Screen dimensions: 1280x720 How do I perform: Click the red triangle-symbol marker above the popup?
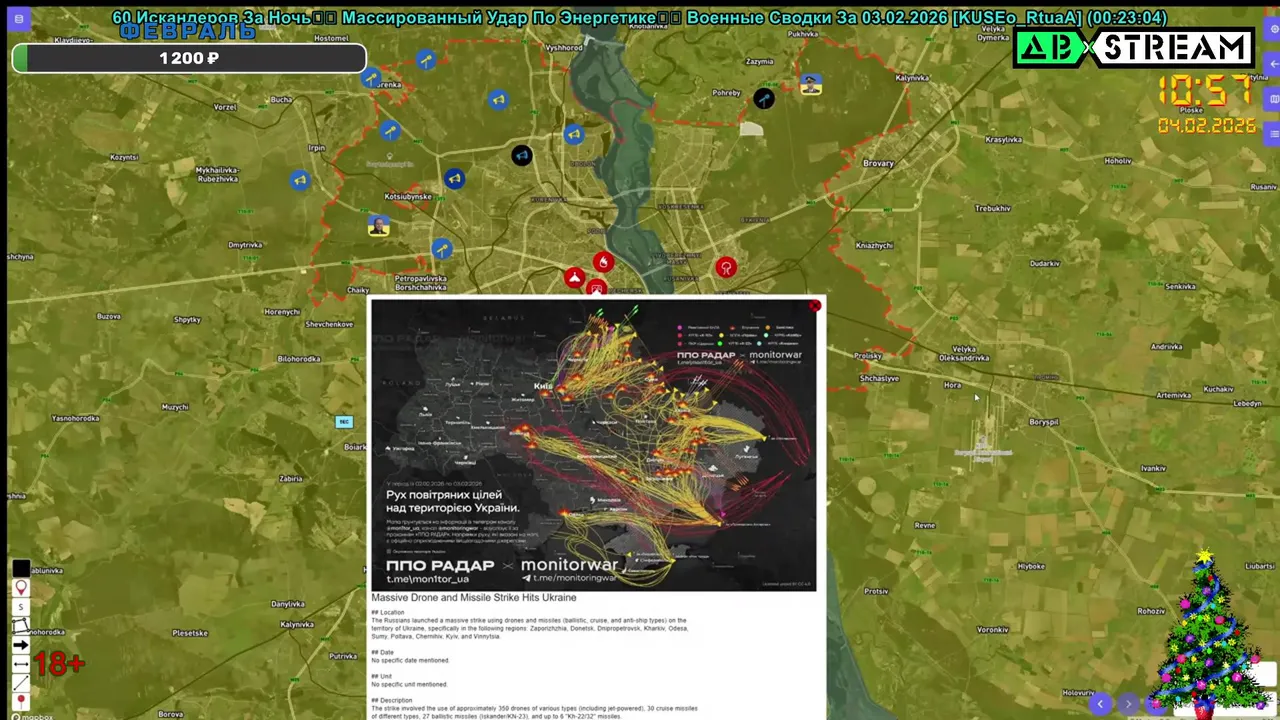(x=574, y=278)
